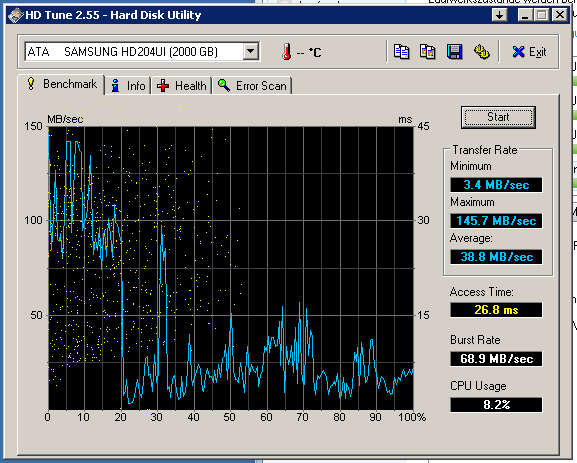Click the thermometer temperature icon
The height and width of the screenshot is (463, 577).
coord(287,52)
